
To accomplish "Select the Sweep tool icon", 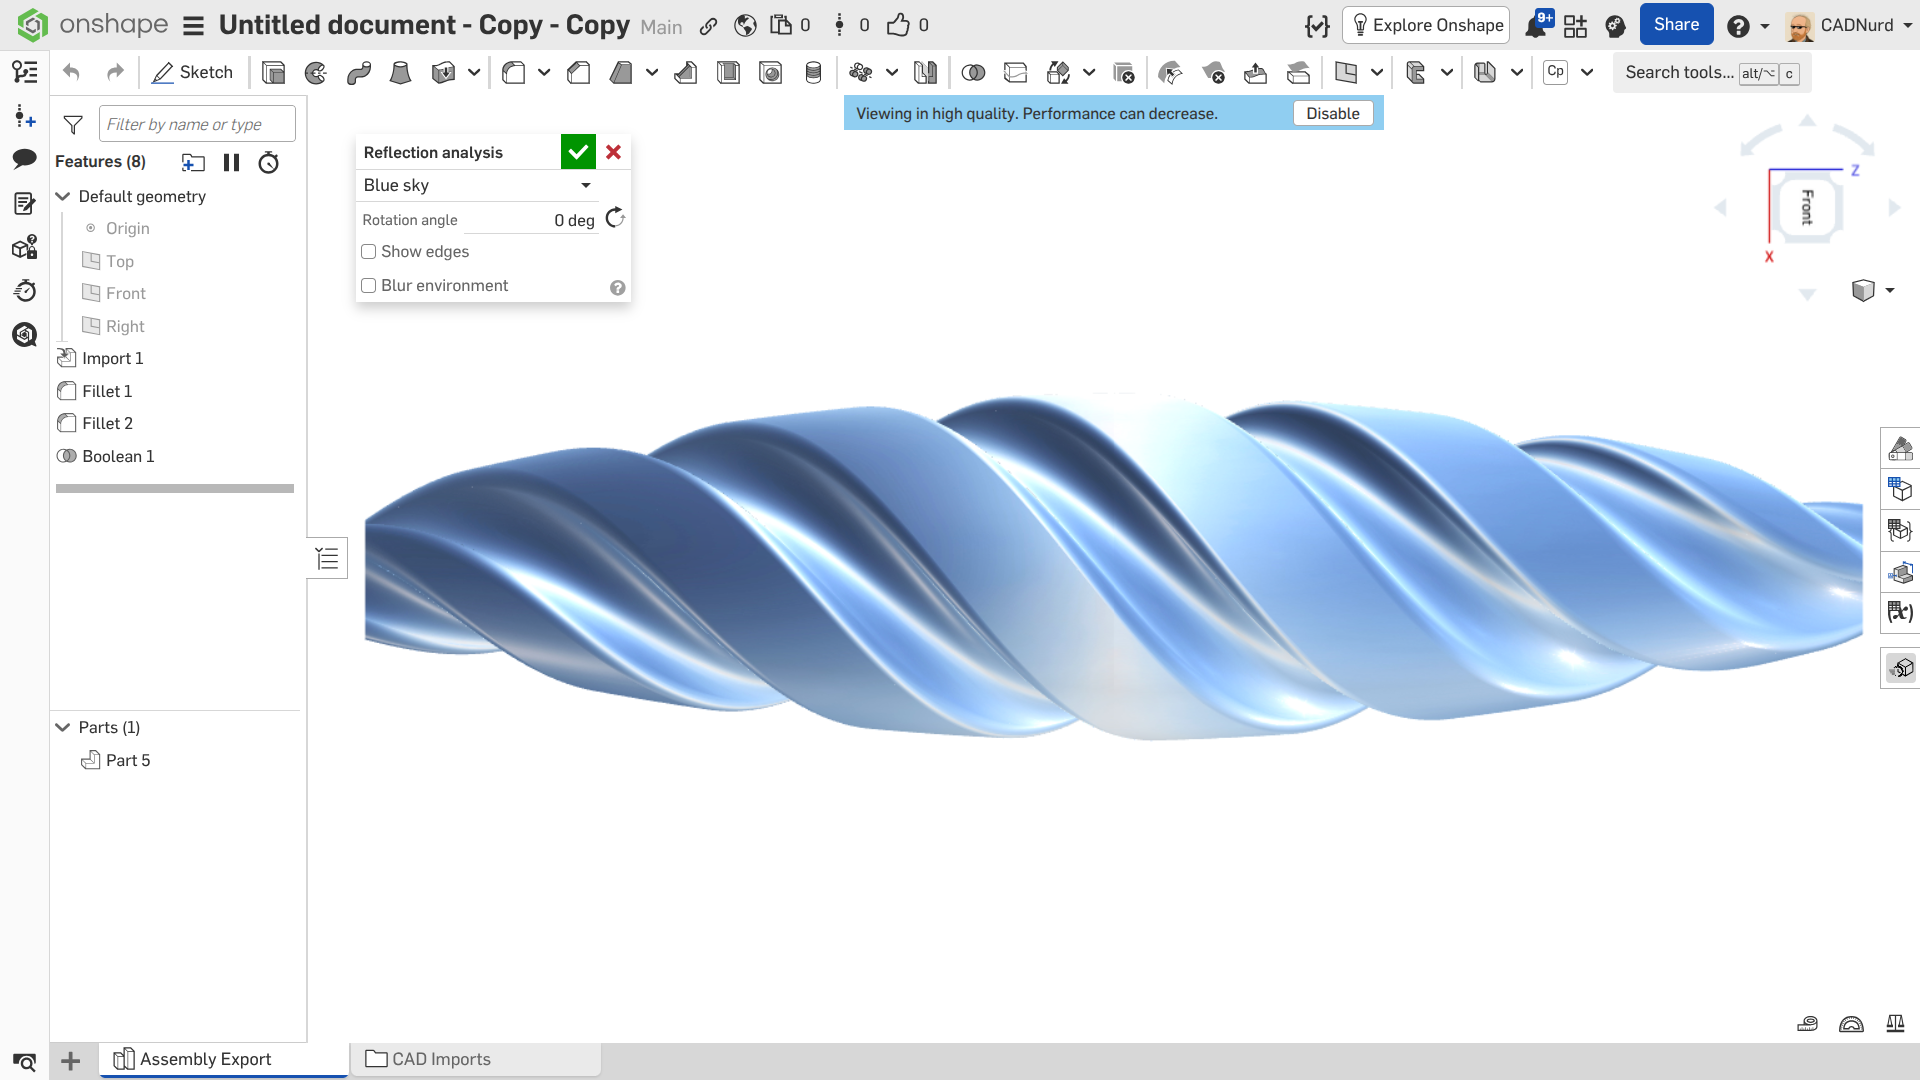I will (358, 72).
